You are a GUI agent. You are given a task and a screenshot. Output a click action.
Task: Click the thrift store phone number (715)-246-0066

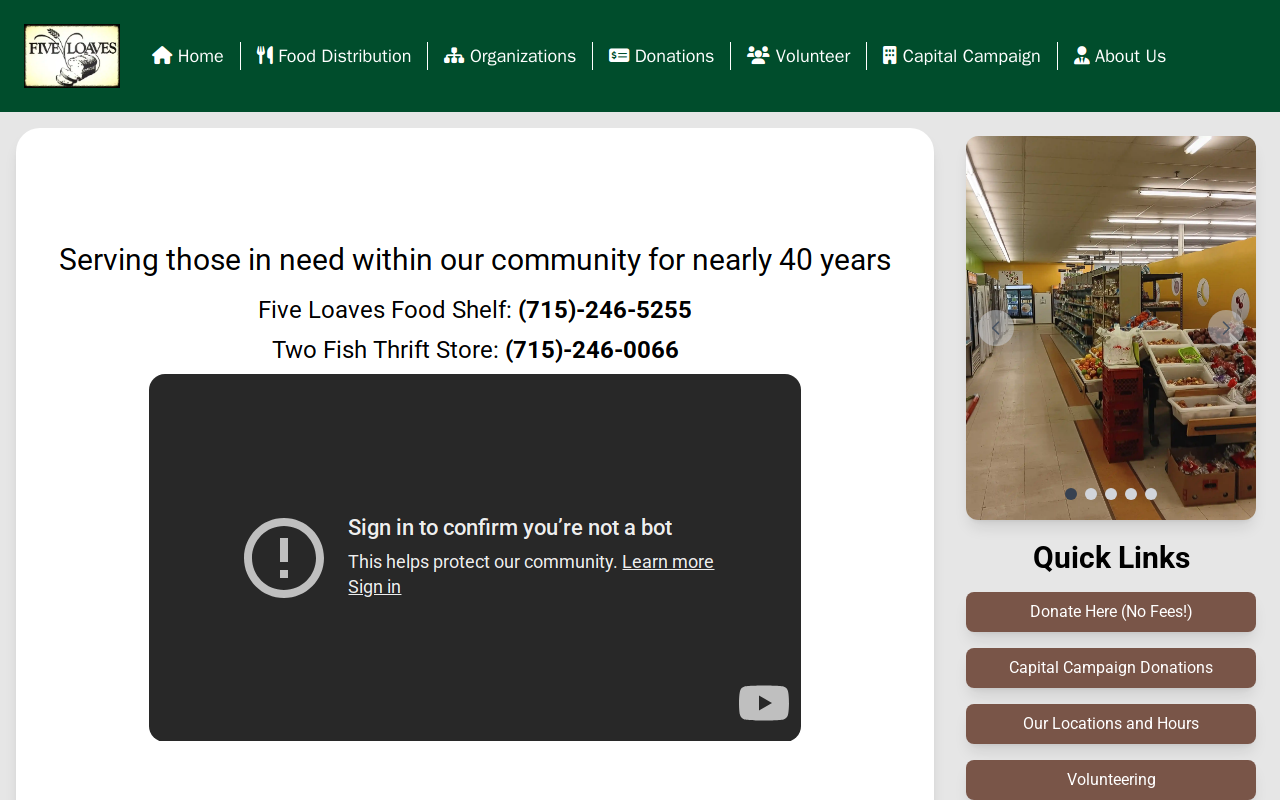point(592,350)
